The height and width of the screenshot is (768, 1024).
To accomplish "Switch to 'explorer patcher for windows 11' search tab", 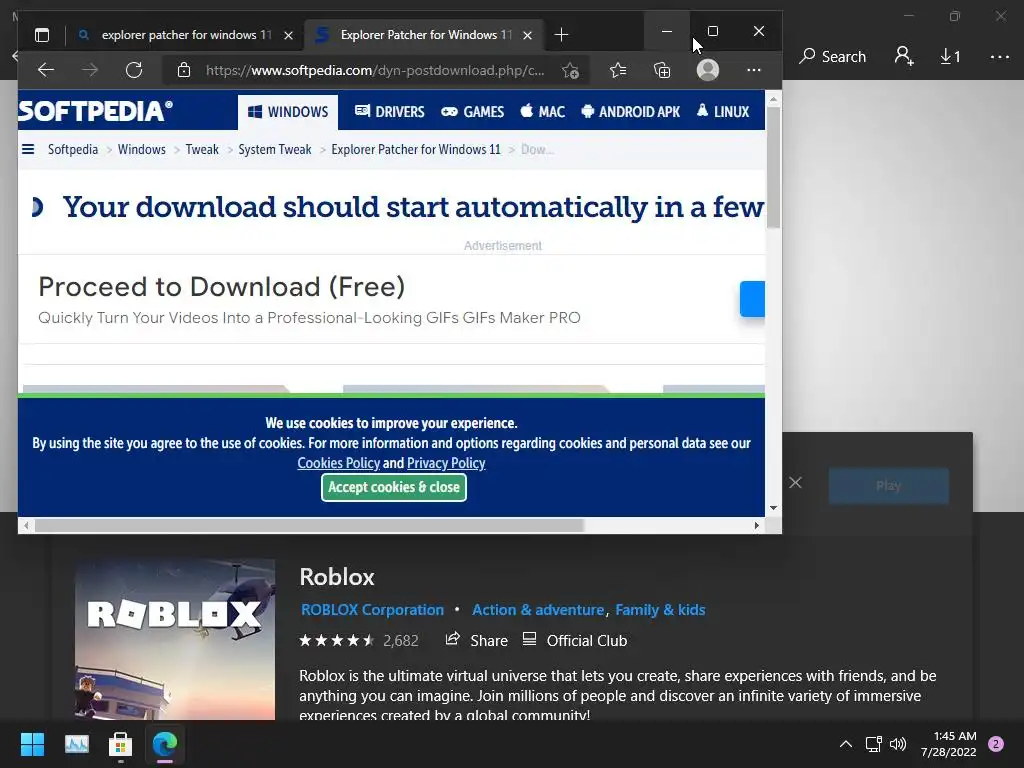I will [x=185, y=35].
